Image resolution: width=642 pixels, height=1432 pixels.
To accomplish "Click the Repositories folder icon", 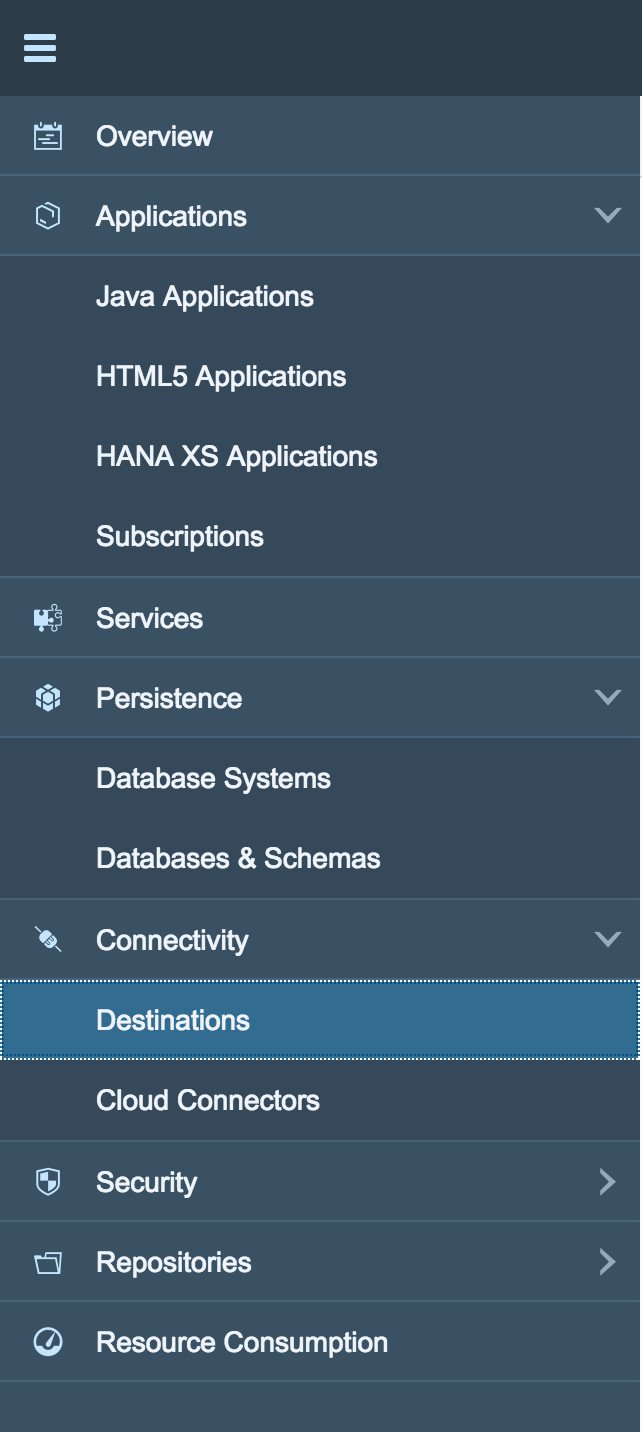I will 48,1262.
